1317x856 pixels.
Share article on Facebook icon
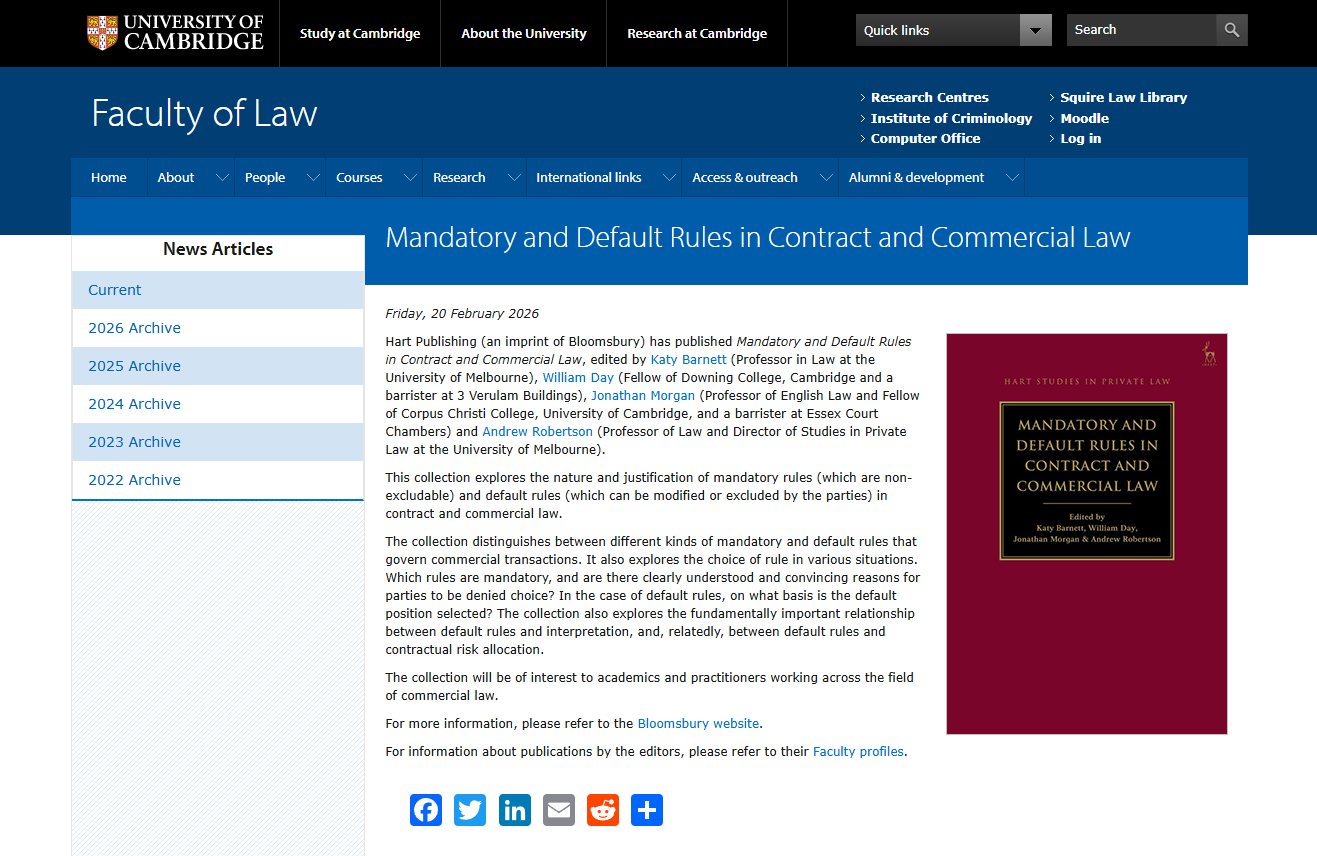[426, 810]
